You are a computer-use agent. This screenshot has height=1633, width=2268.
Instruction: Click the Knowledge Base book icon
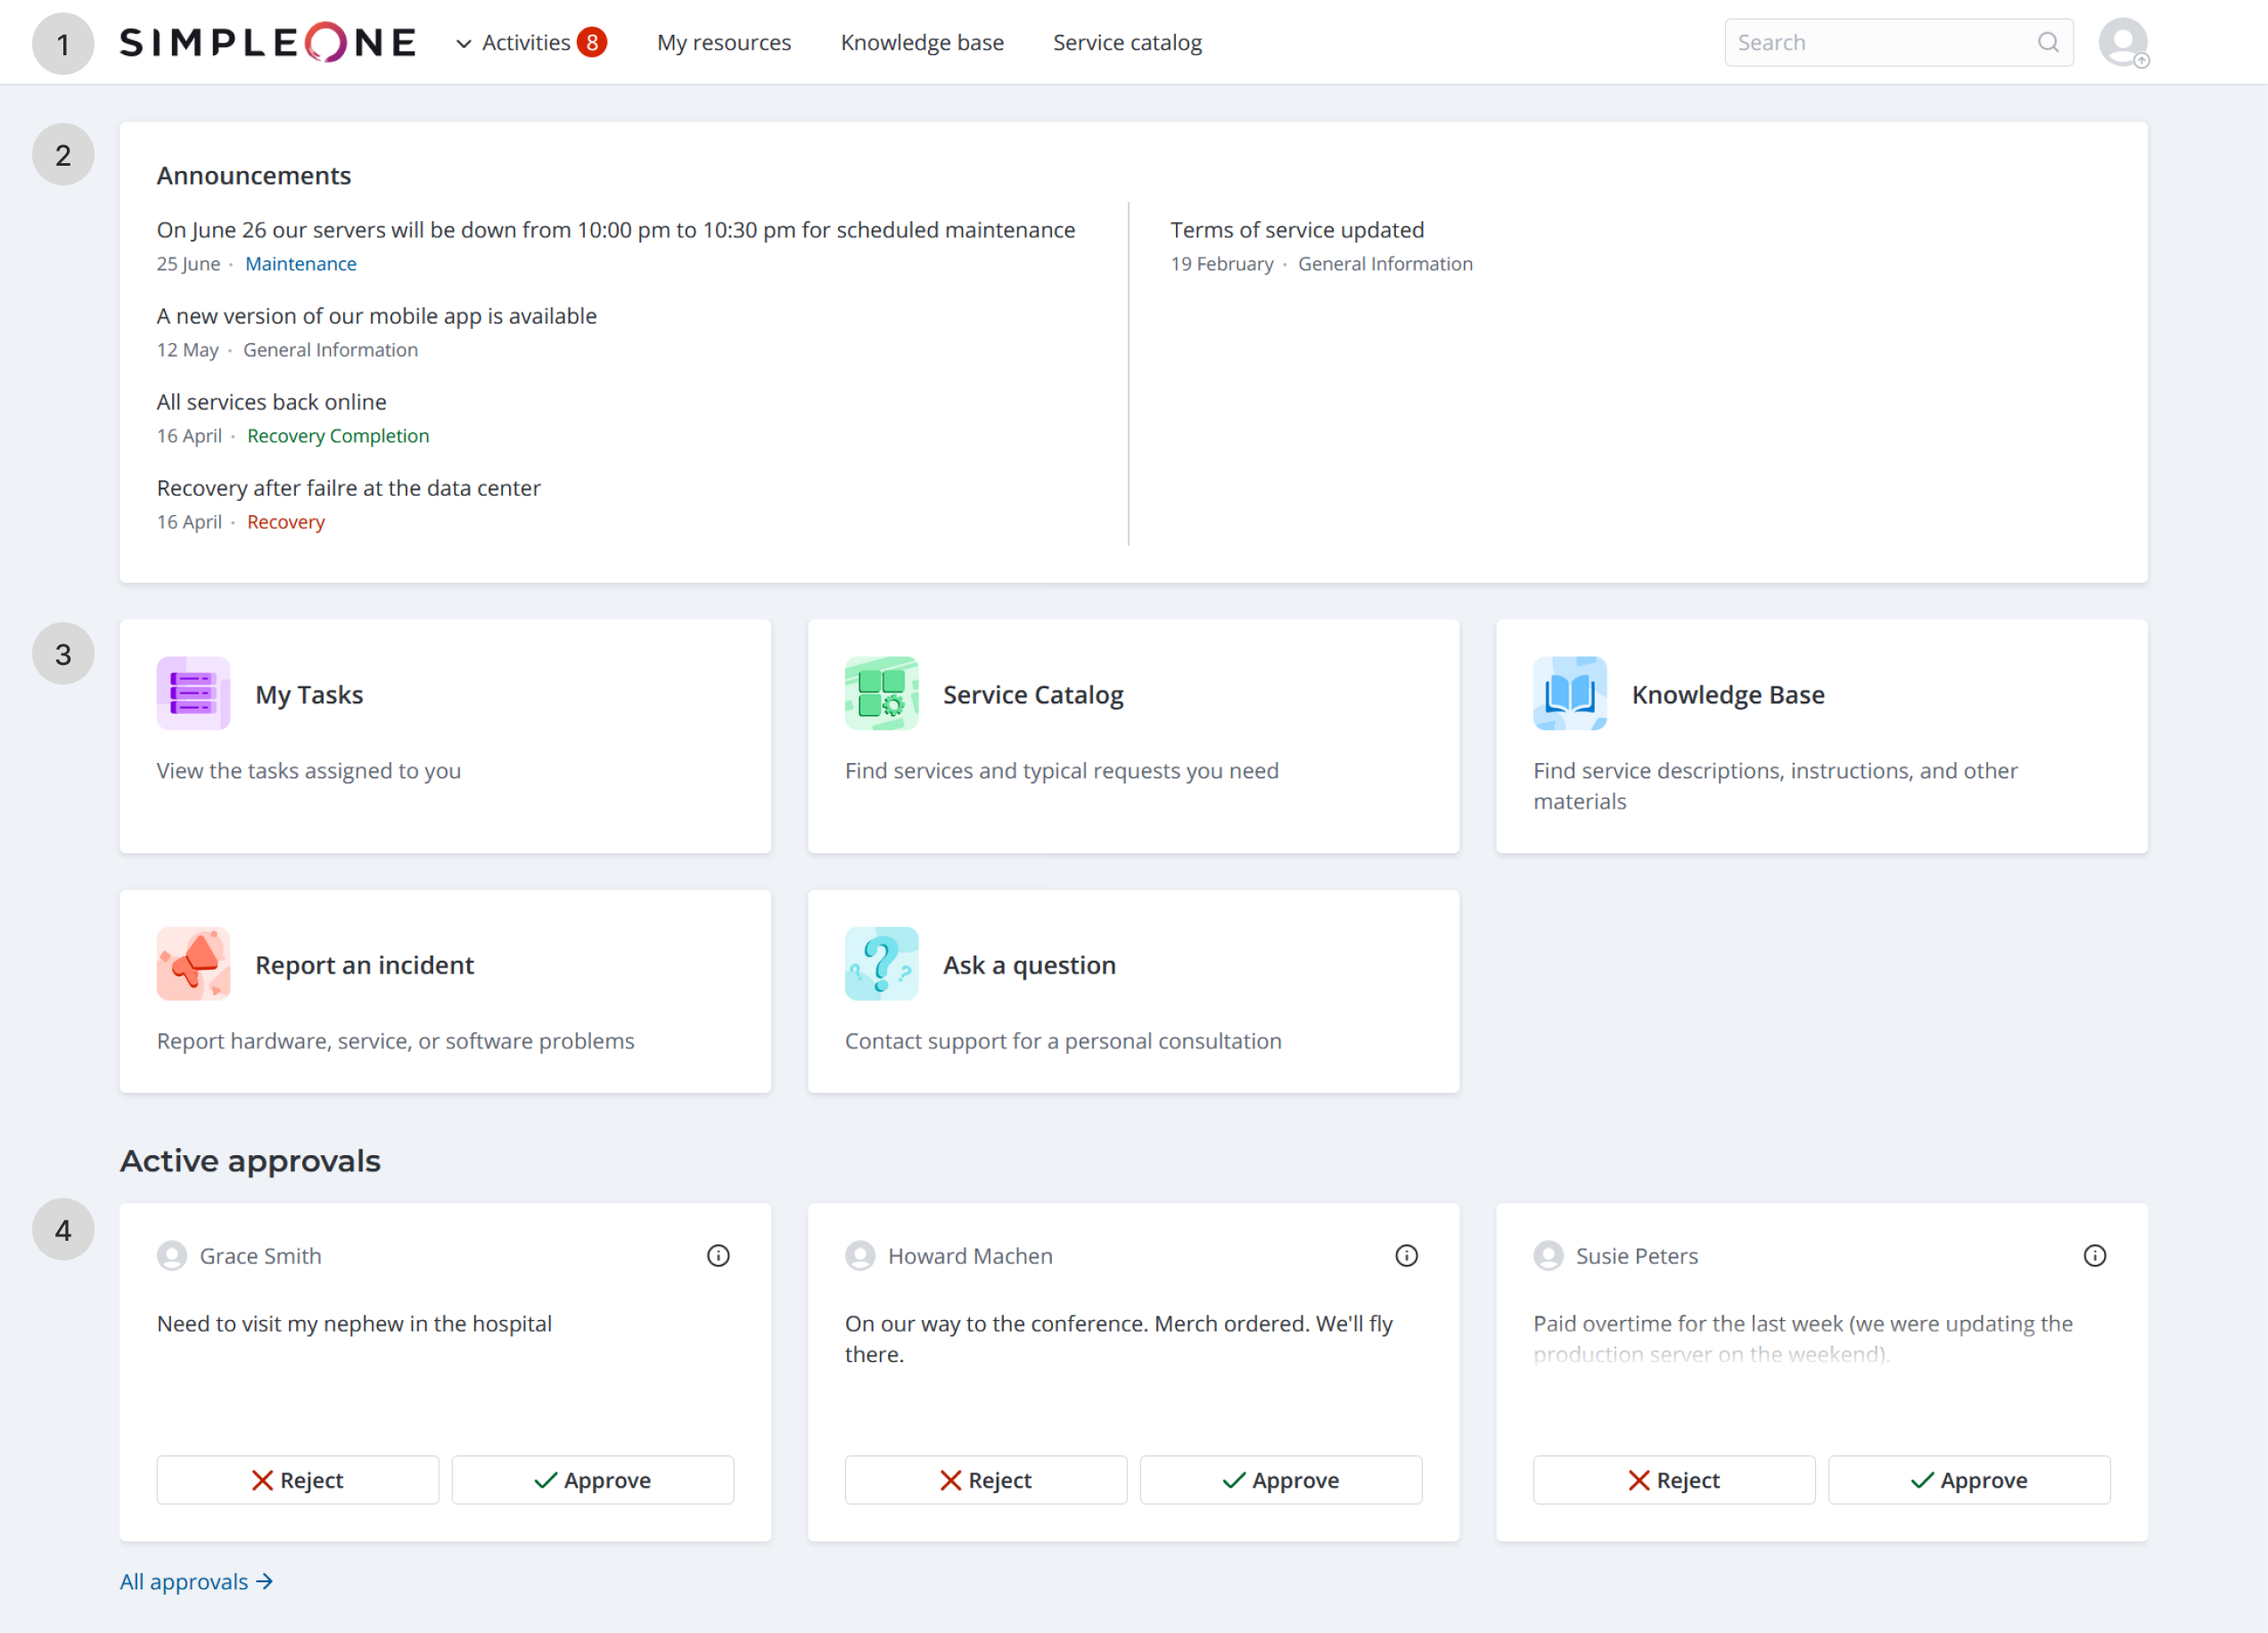[x=1569, y=693]
